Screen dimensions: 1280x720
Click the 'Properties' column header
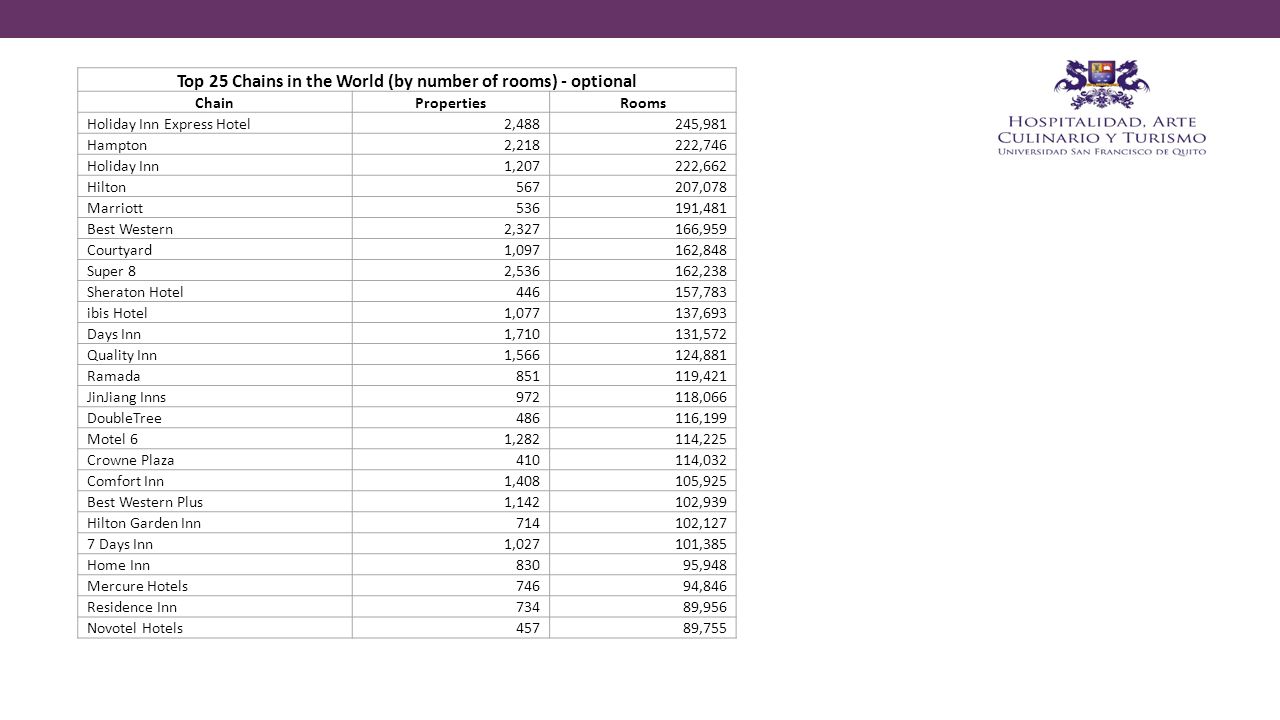pyautogui.click(x=451, y=103)
